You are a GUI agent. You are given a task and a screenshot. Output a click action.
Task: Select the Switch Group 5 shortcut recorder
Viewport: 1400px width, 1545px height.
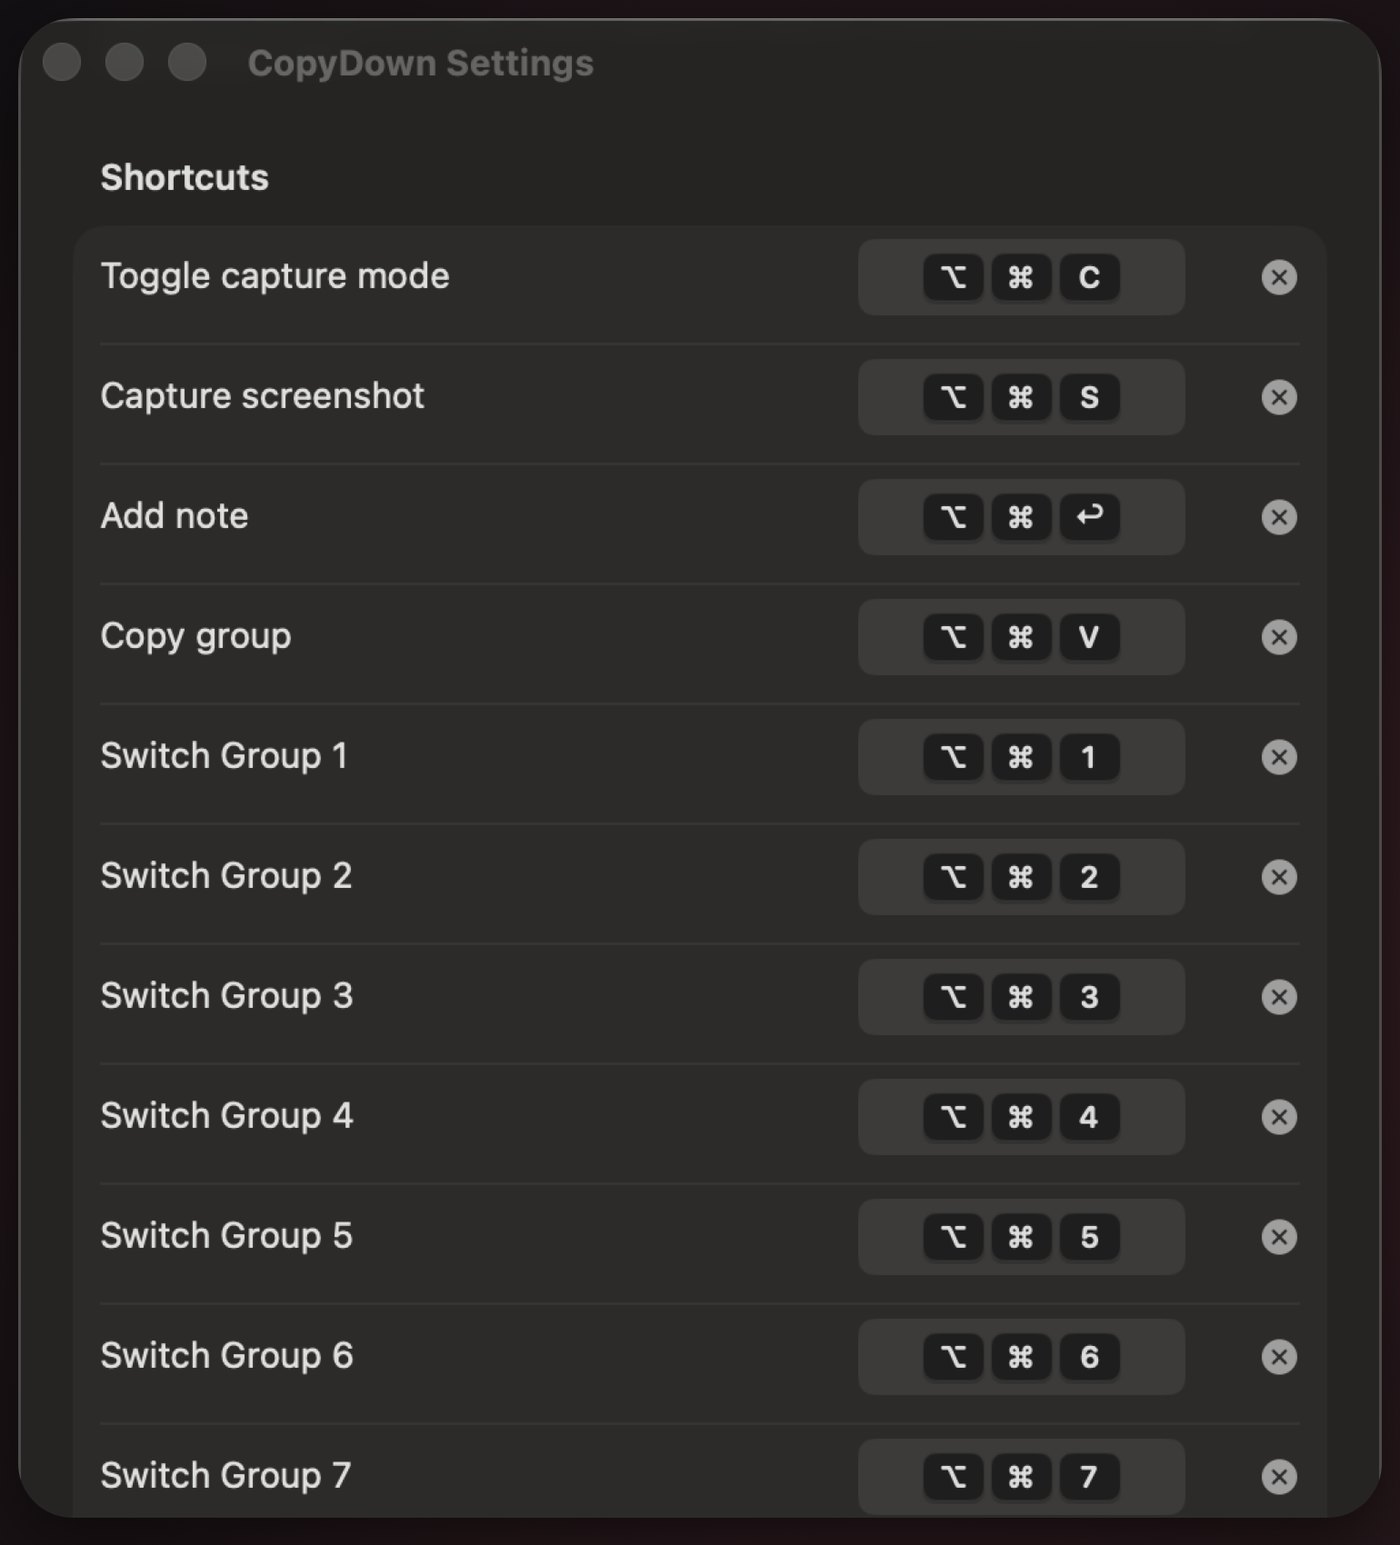1021,1237
